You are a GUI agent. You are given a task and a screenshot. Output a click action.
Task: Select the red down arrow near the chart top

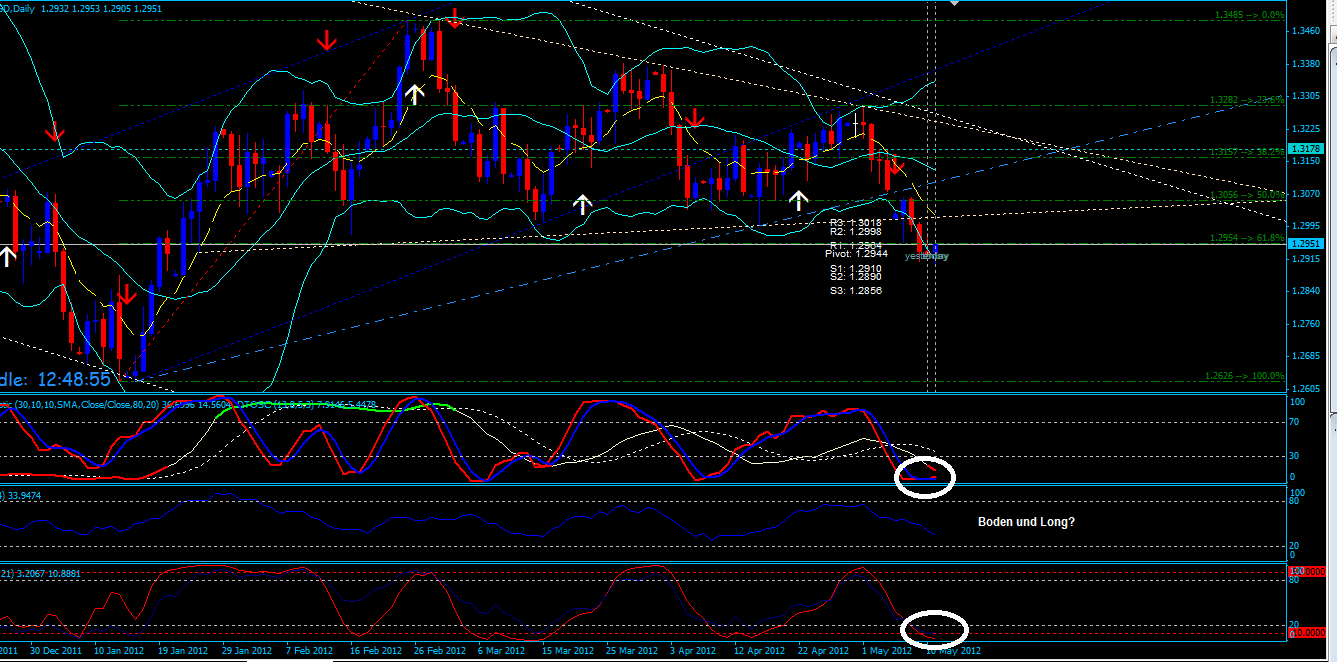click(x=456, y=17)
